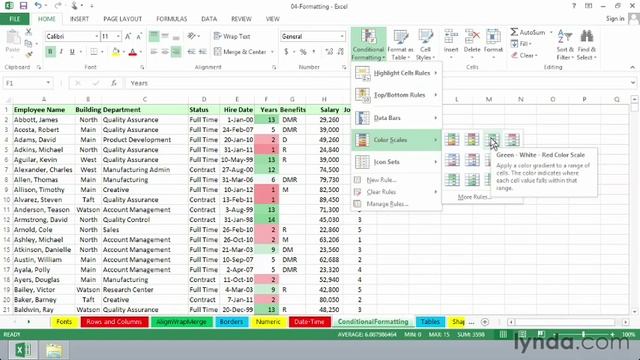Click the Insert Function fx icon
The height and width of the screenshot is (360, 640).
click(x=114, y=83)
